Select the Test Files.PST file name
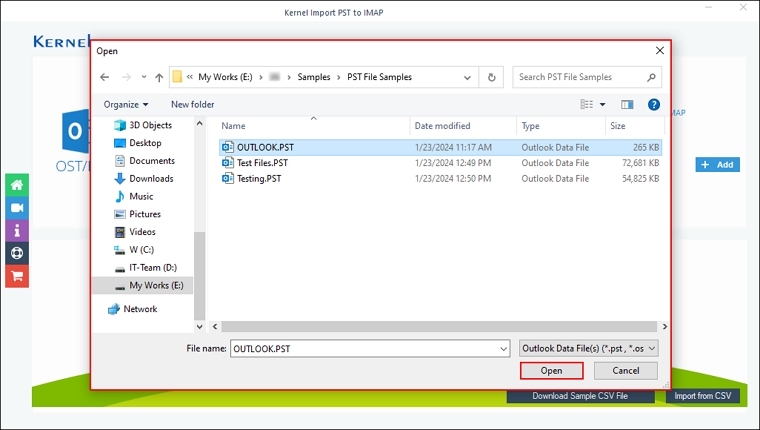Image resolution: width=760 pixels, height=430 pixels. (262, 163)
